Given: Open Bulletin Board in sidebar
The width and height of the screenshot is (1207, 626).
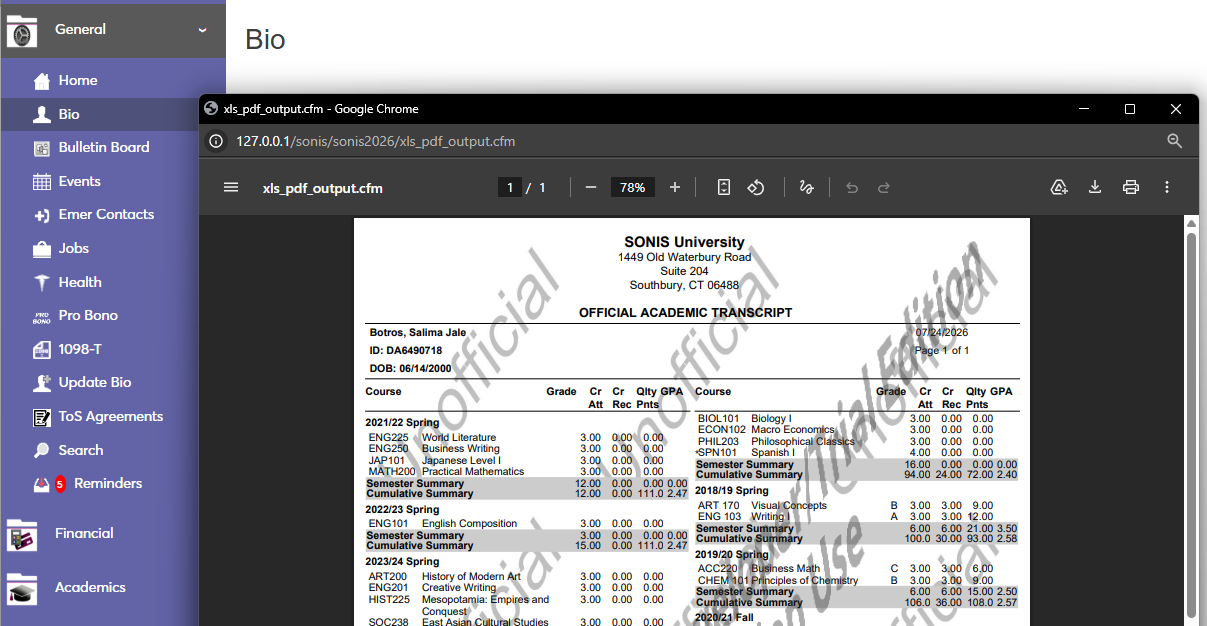Looking at the screenshot, I should (x=104, y=147).
